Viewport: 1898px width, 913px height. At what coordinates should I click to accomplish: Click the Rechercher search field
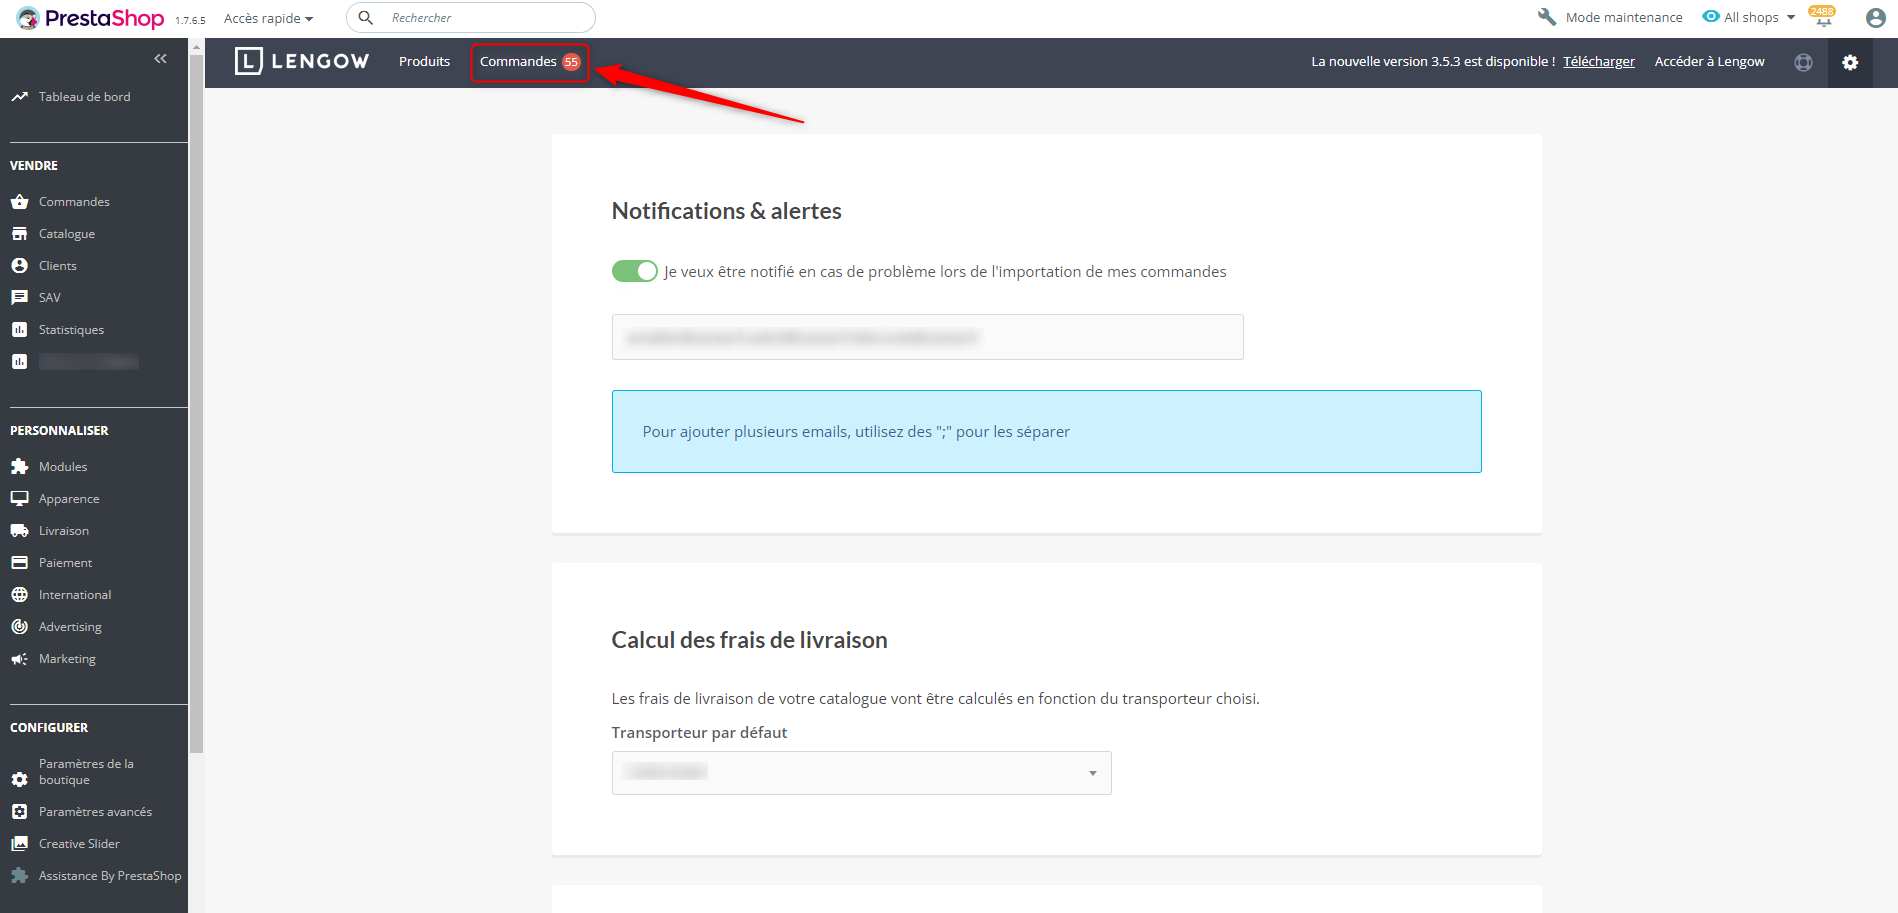click(x=480, y=18)
